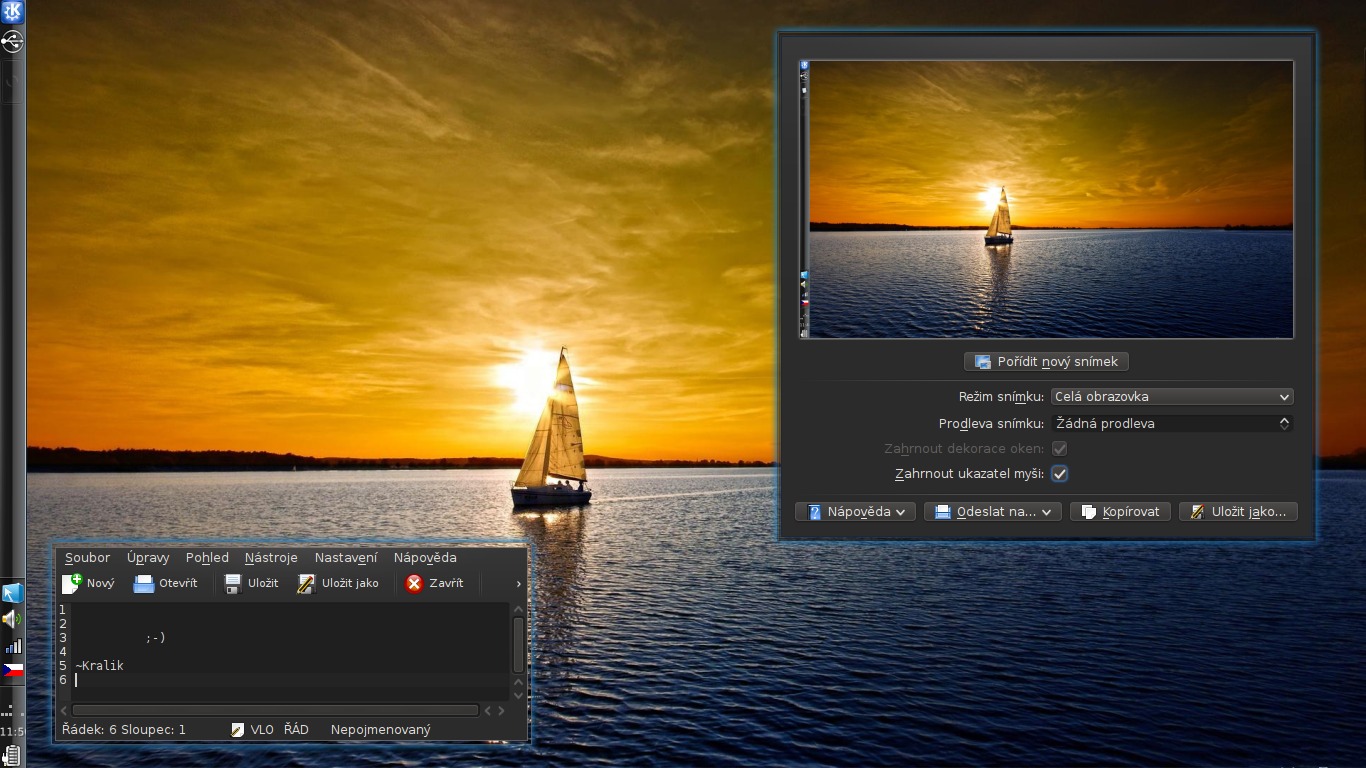Screen dimensions: 1366x768
Task: Click the panel clock
Action: click(x=12, y=732)
